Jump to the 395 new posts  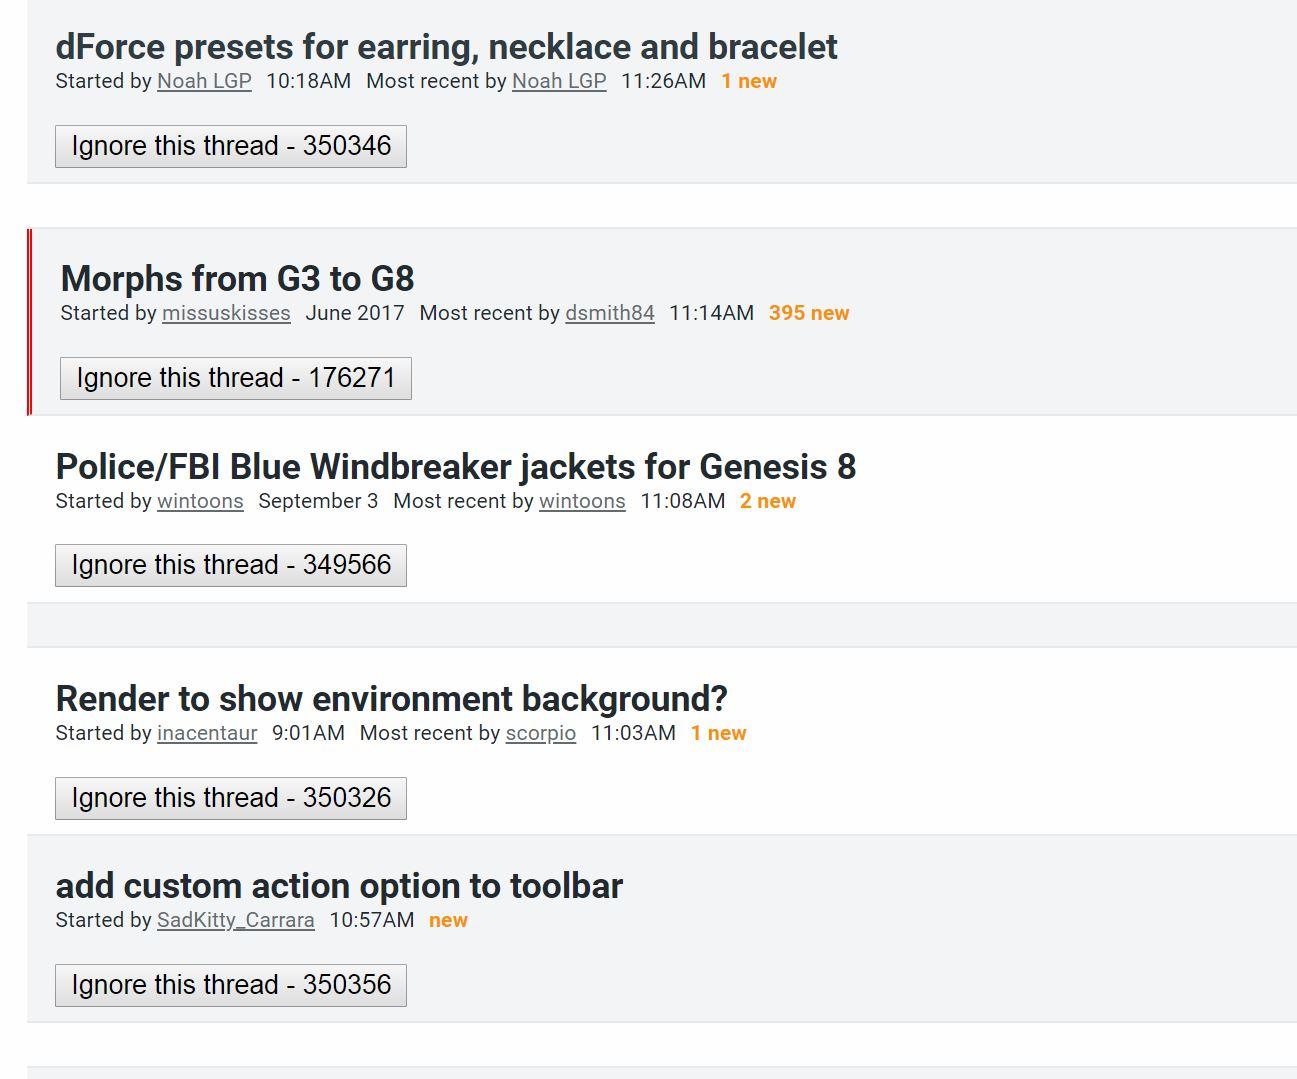coord(808,313)
